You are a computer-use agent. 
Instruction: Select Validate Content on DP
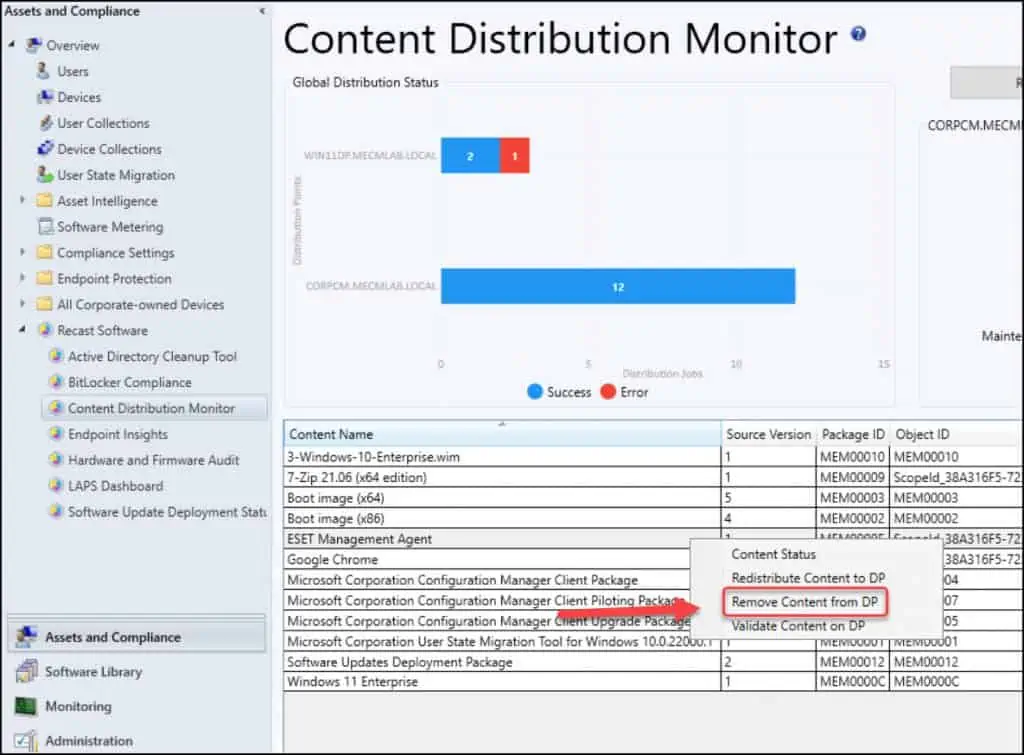(798, 626)
